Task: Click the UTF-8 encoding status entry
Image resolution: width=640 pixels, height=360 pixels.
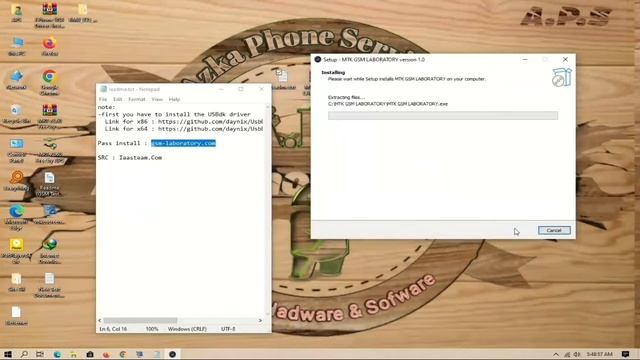Action: [228, 329]
